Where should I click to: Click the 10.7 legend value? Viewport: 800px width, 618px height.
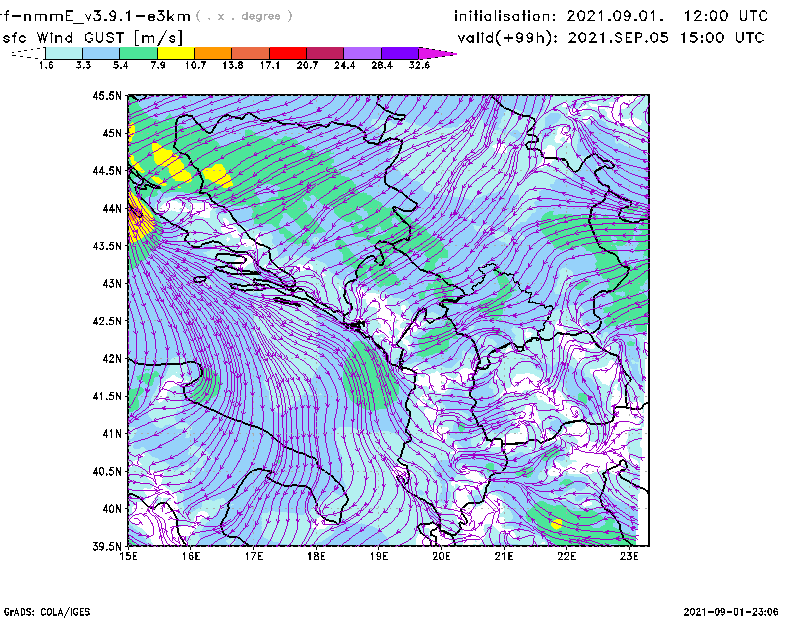[x=195, y=65]
